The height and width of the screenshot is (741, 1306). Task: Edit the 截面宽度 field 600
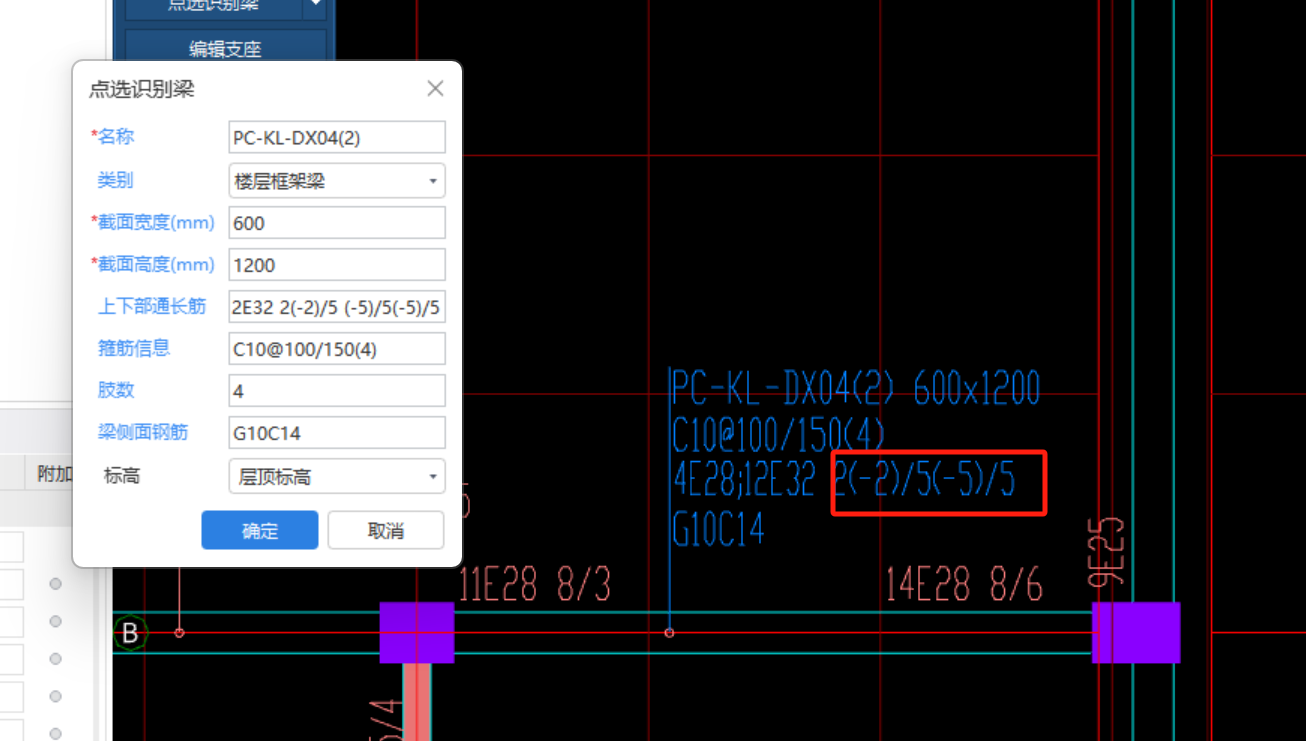(x=337, y=223)
